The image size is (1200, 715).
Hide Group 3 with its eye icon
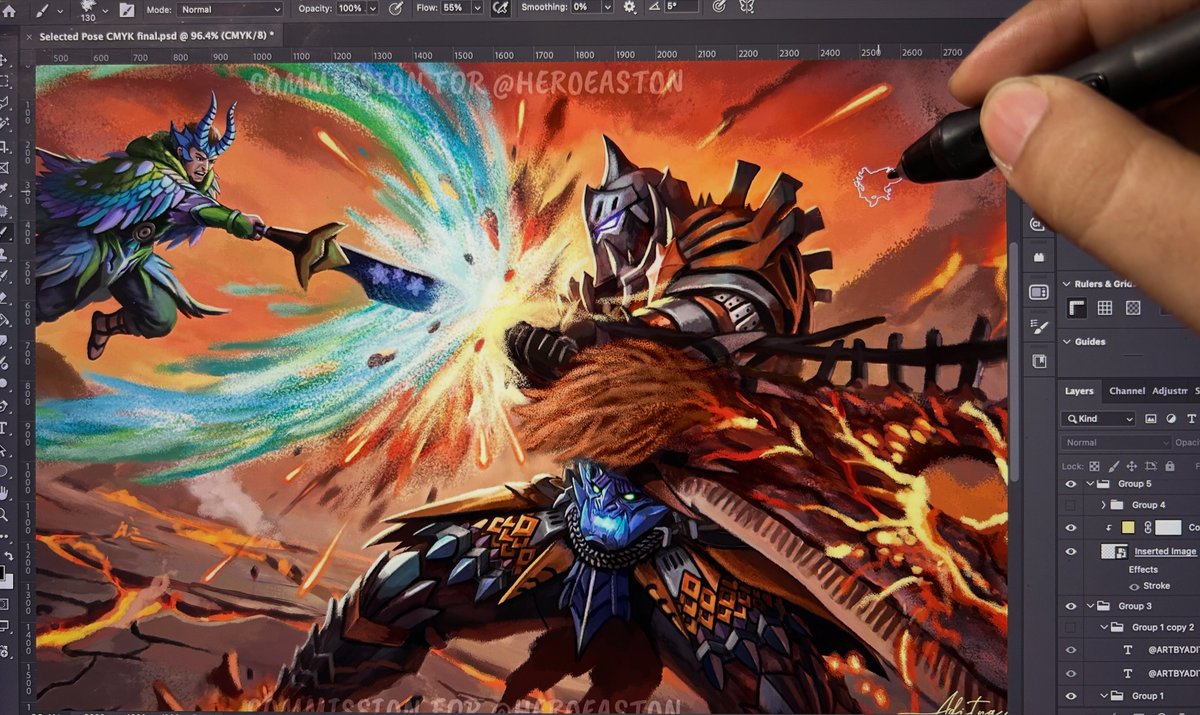point(1071,606)
